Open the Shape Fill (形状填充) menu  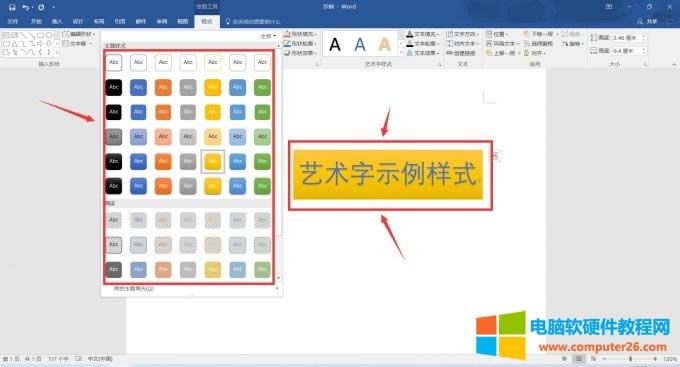point(301,34)
